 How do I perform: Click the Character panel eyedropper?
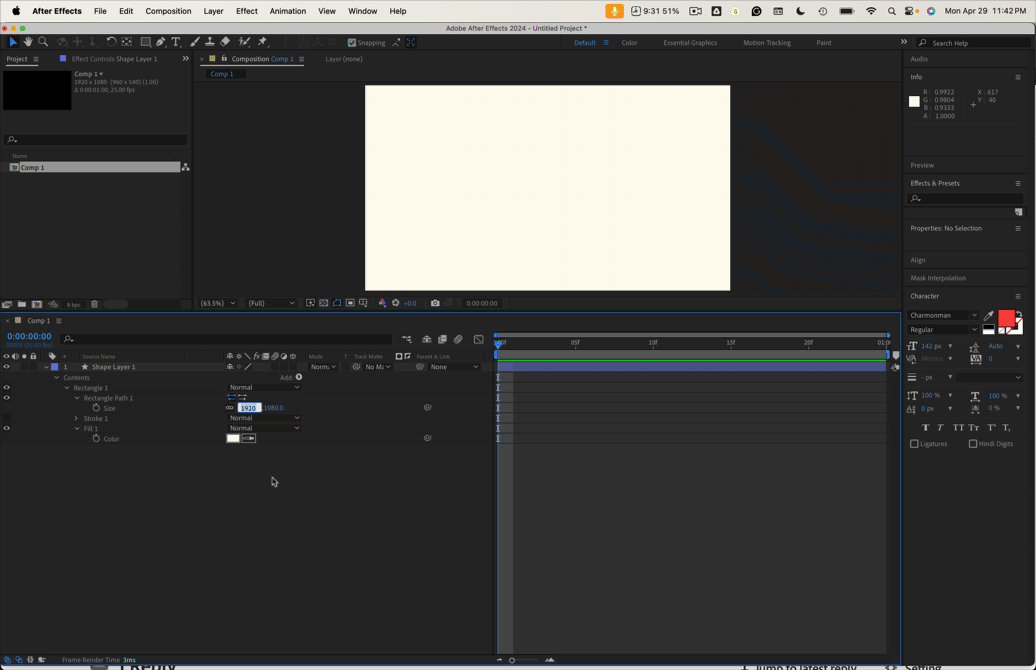pos(988,316)
